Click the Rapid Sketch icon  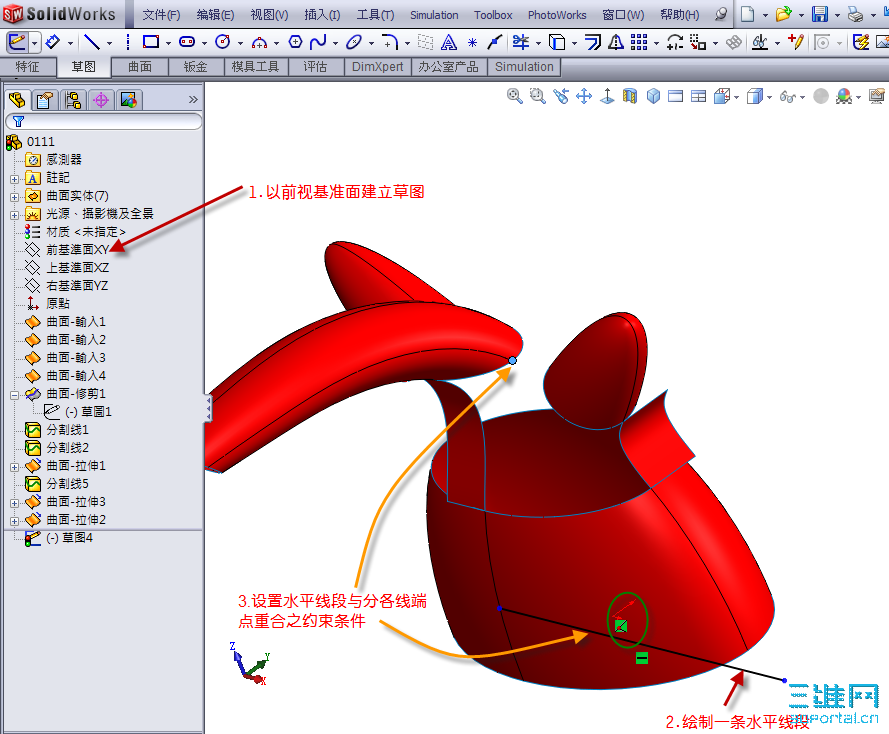861,42
